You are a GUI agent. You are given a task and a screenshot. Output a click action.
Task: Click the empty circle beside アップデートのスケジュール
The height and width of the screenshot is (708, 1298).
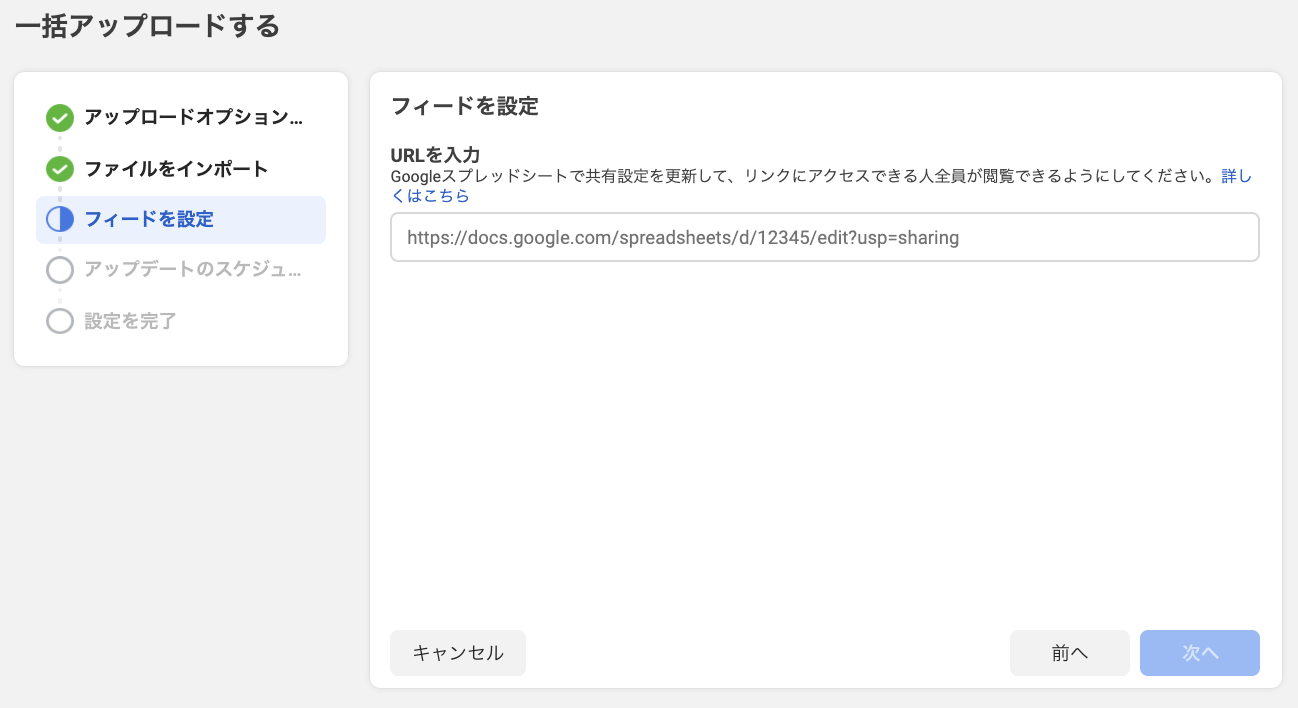(60, 270)
